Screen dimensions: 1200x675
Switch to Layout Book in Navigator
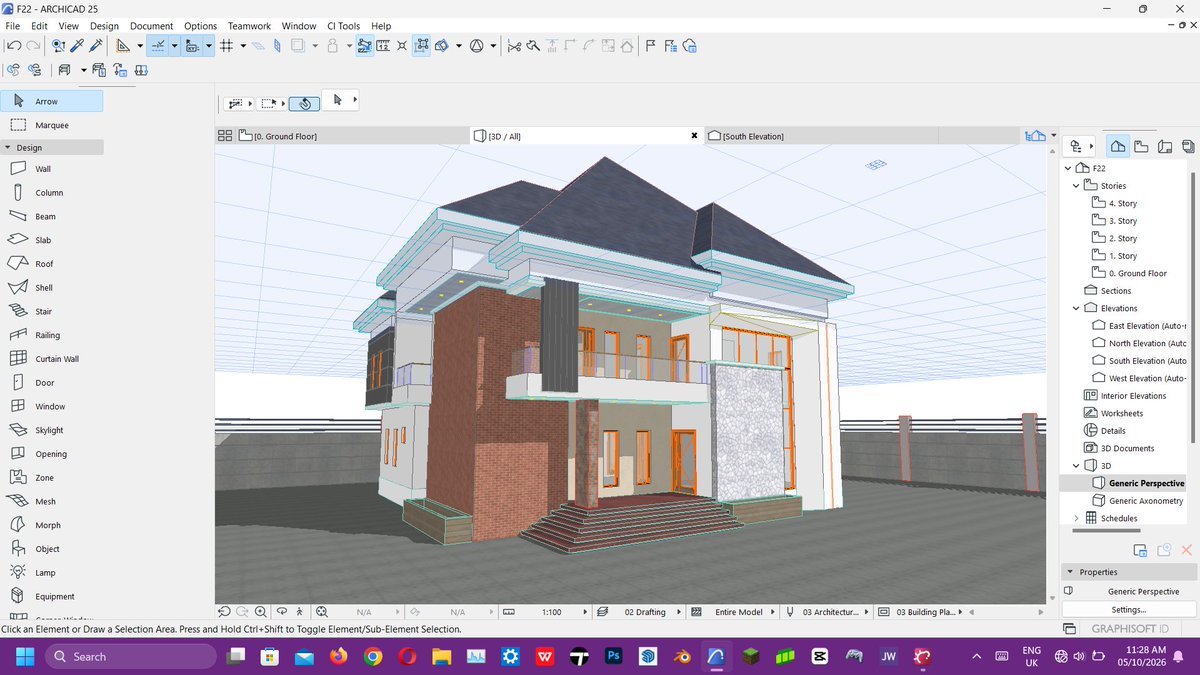(x=1164, y=146)
